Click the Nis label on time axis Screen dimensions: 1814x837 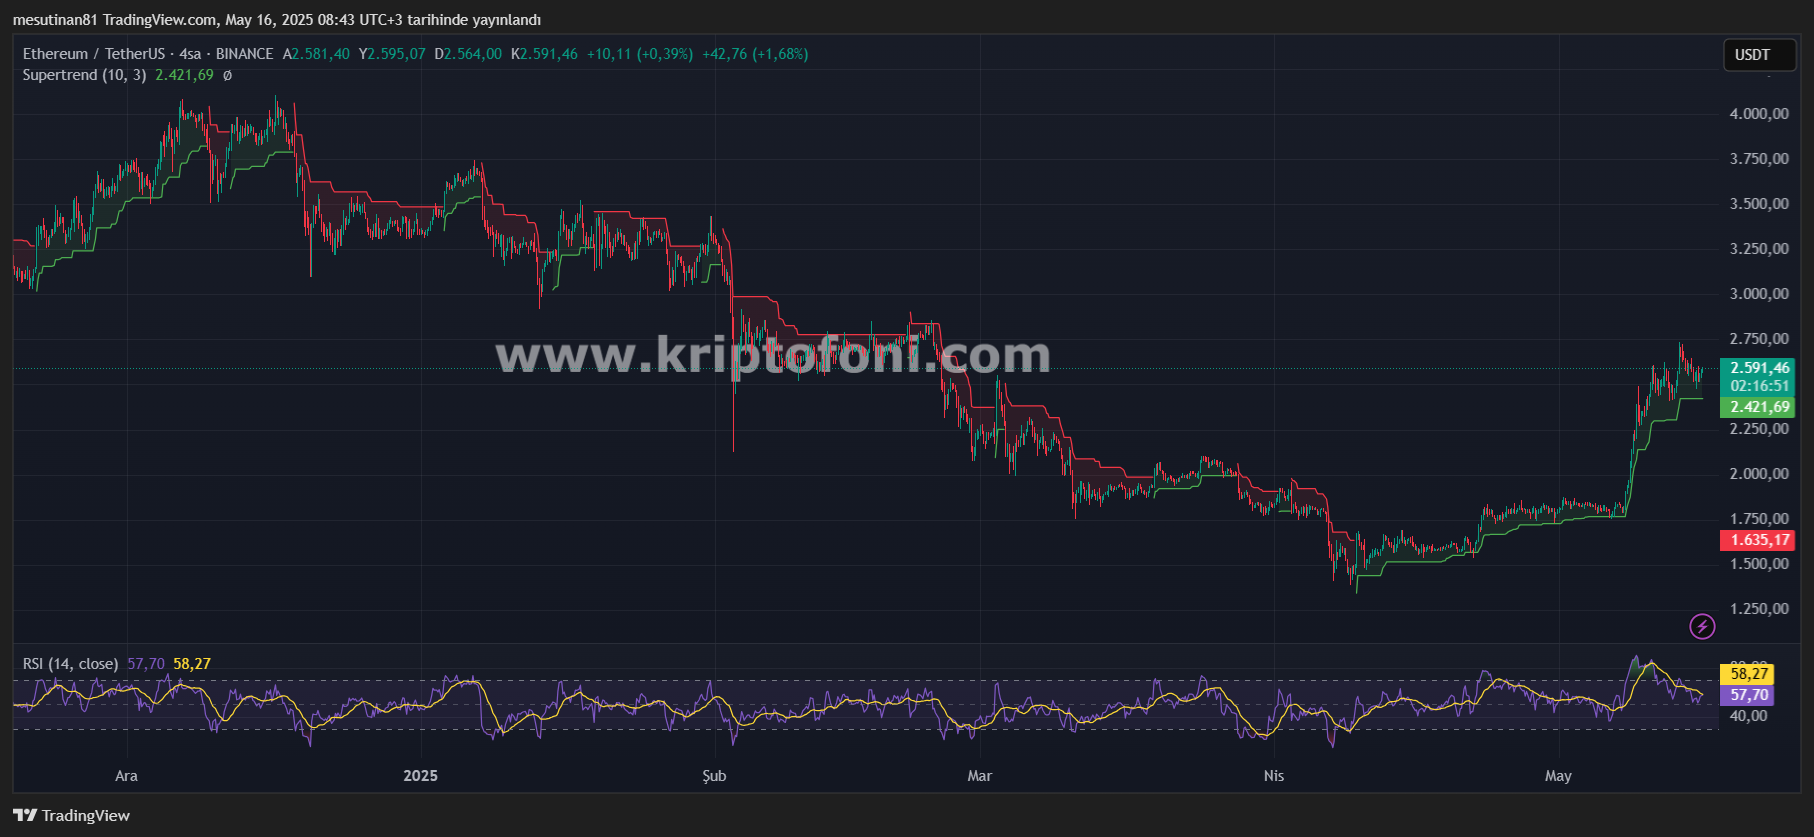(1274, 776)
